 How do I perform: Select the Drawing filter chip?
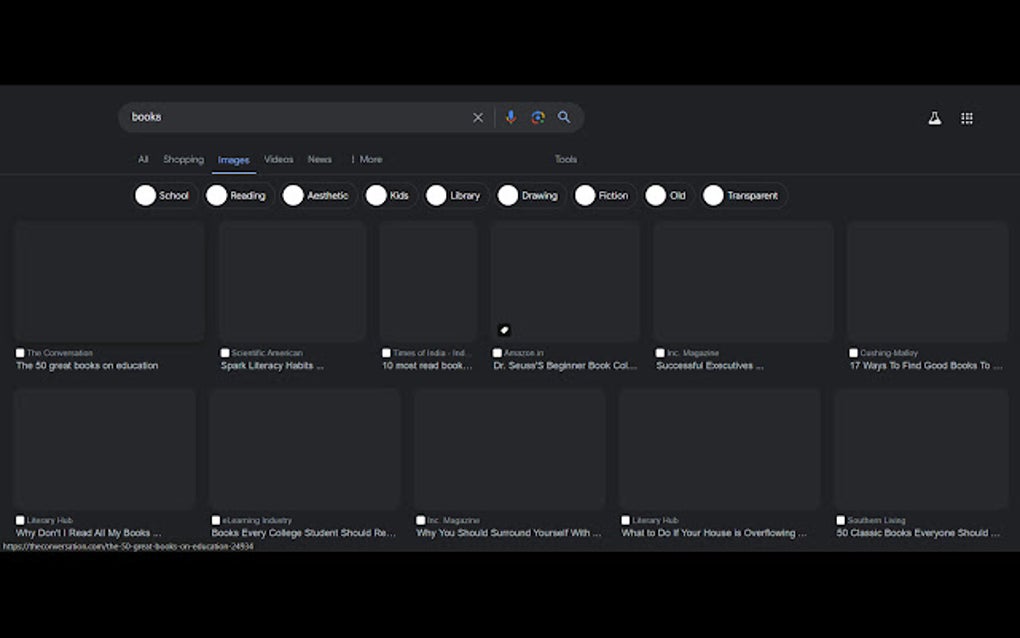pos(530,195)
